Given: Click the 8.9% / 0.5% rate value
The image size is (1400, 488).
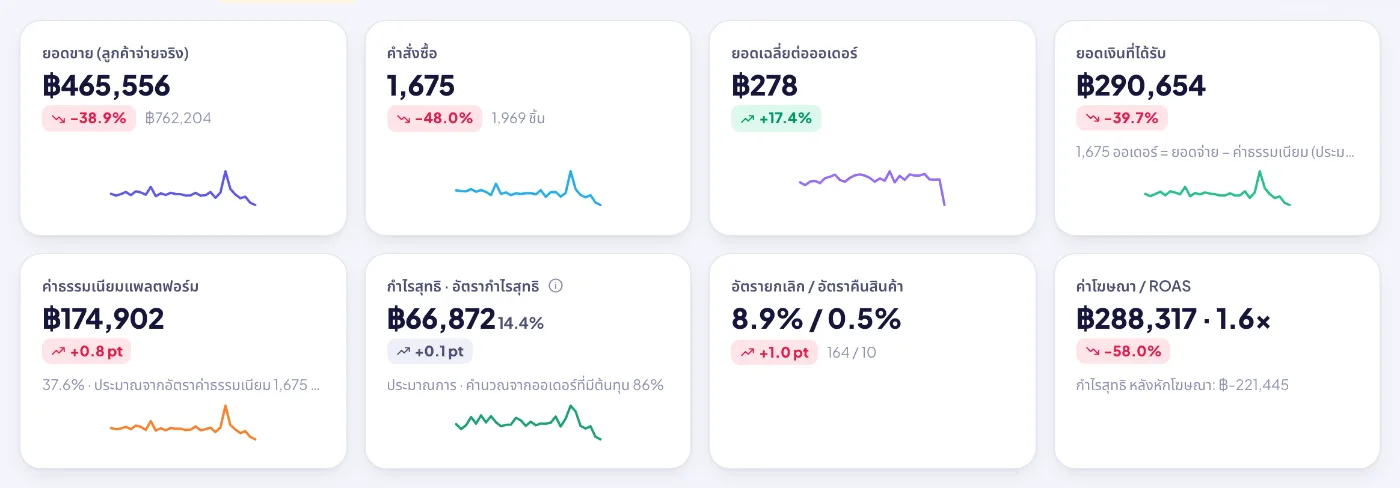Looking at the screenshot, I should point(816,318).
